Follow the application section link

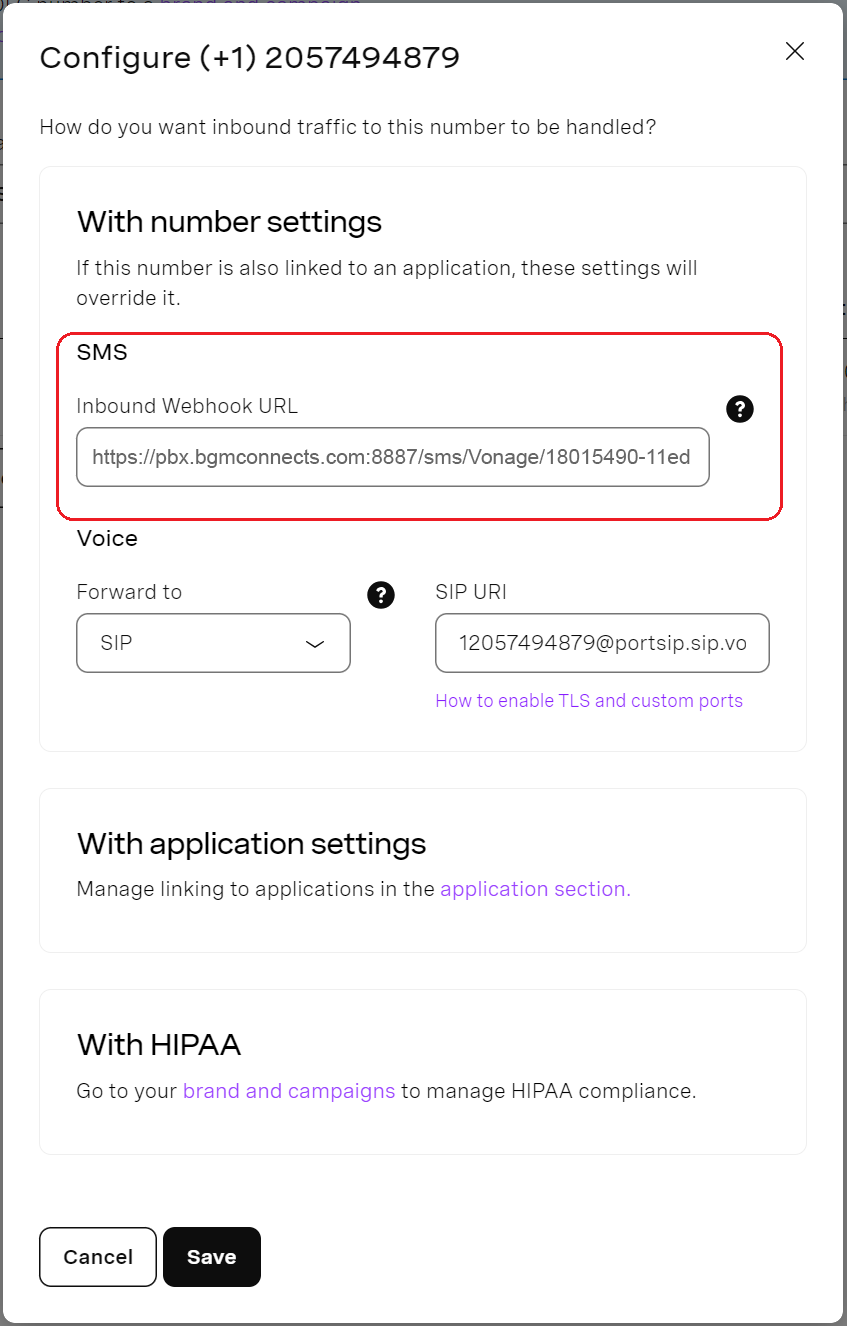[x=535, y=889]
